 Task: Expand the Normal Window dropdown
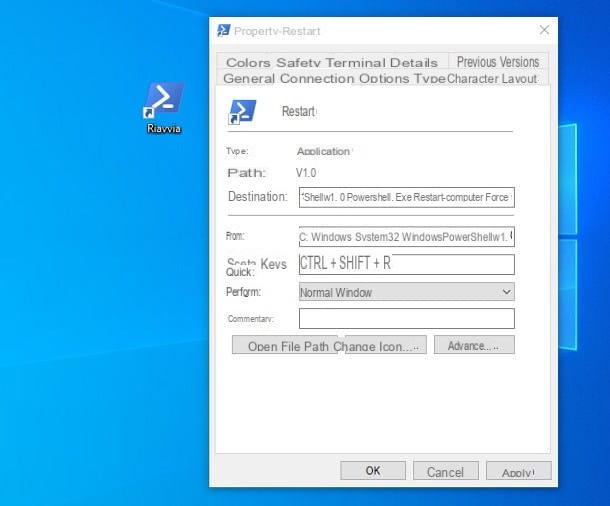click(x=407, y=292)
